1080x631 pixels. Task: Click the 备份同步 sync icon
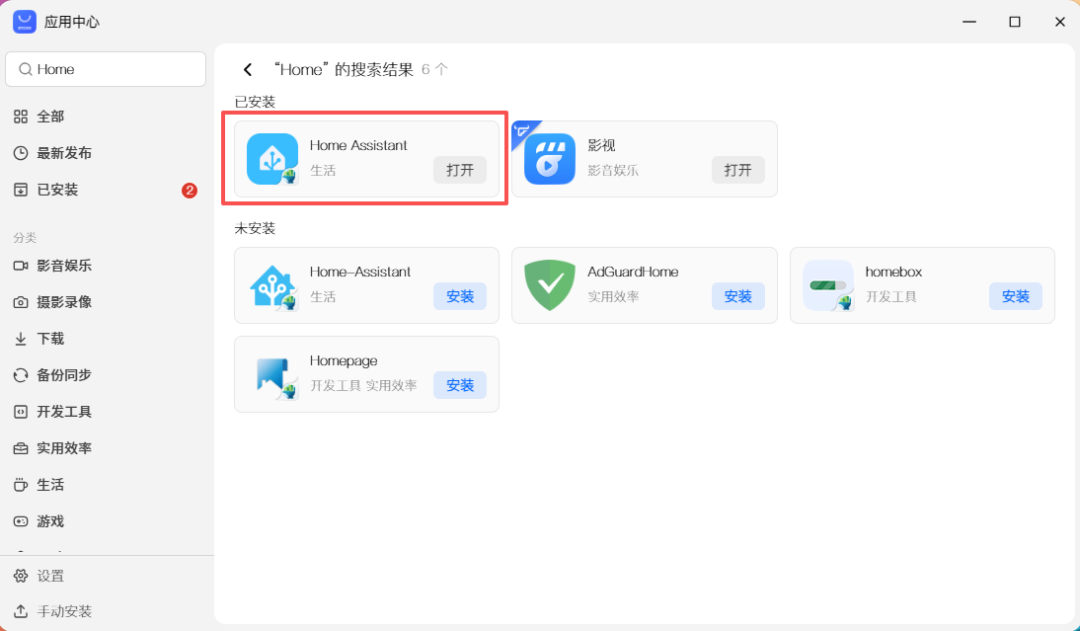(x=21, y=375)
